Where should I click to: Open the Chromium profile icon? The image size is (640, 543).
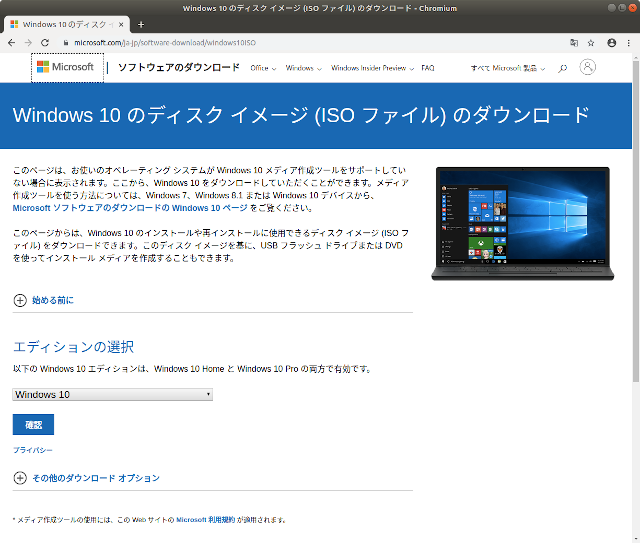click(x=611, y=43)
